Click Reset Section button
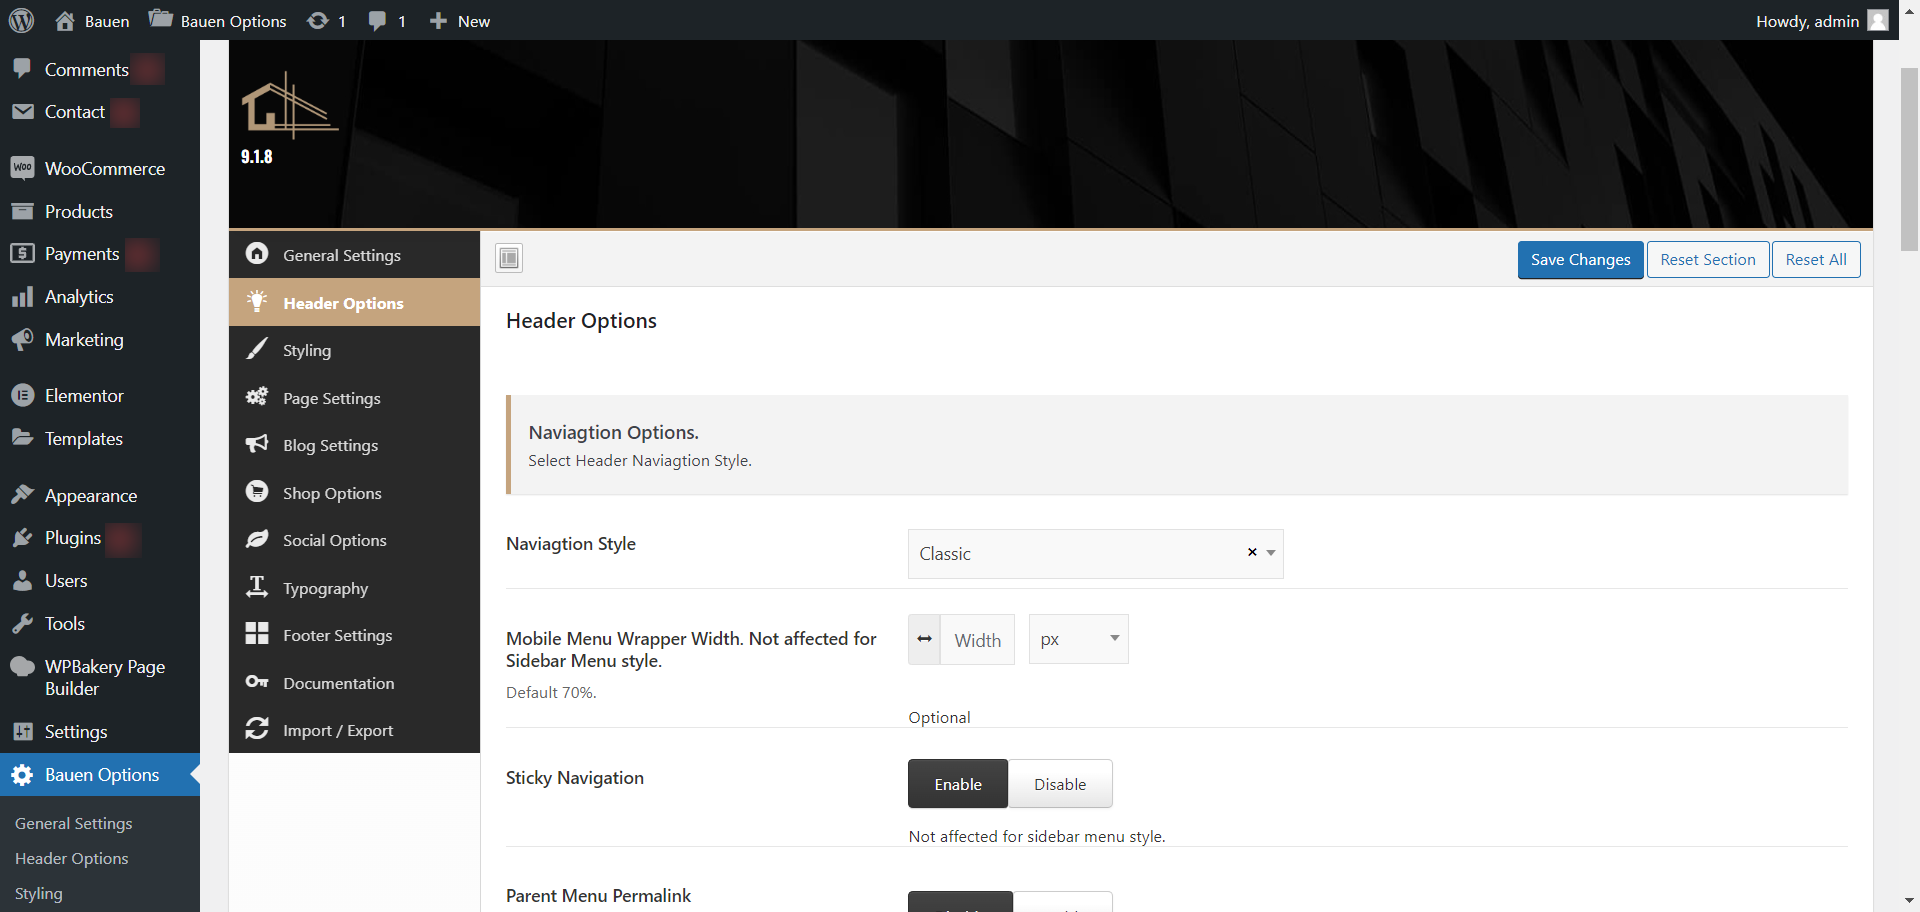The image size is (1920, 912). click(1708, 260)
